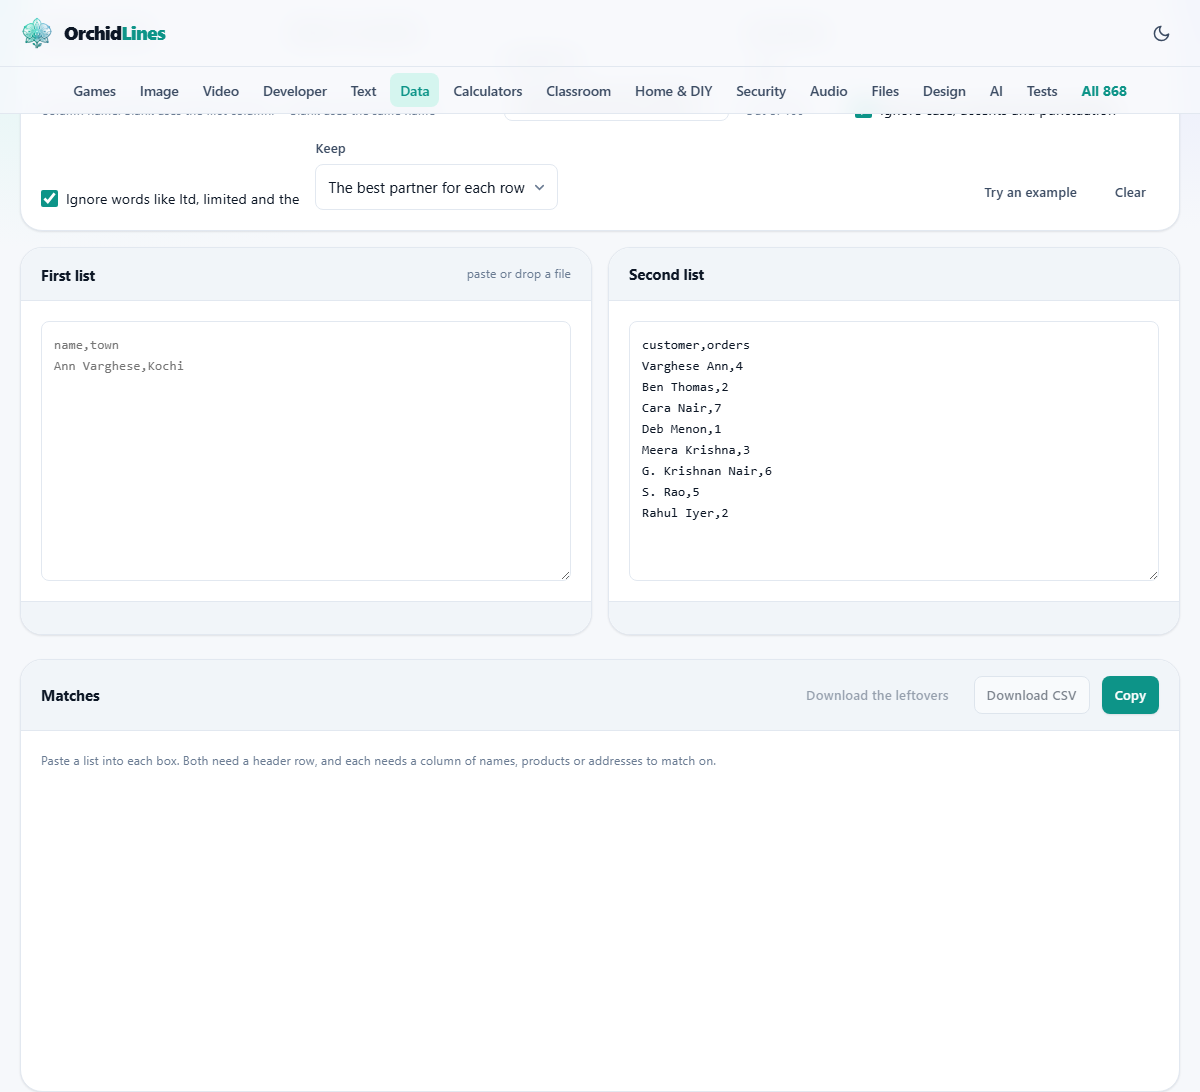
Task: Open the Design category tab
Action: coord(944,91)
